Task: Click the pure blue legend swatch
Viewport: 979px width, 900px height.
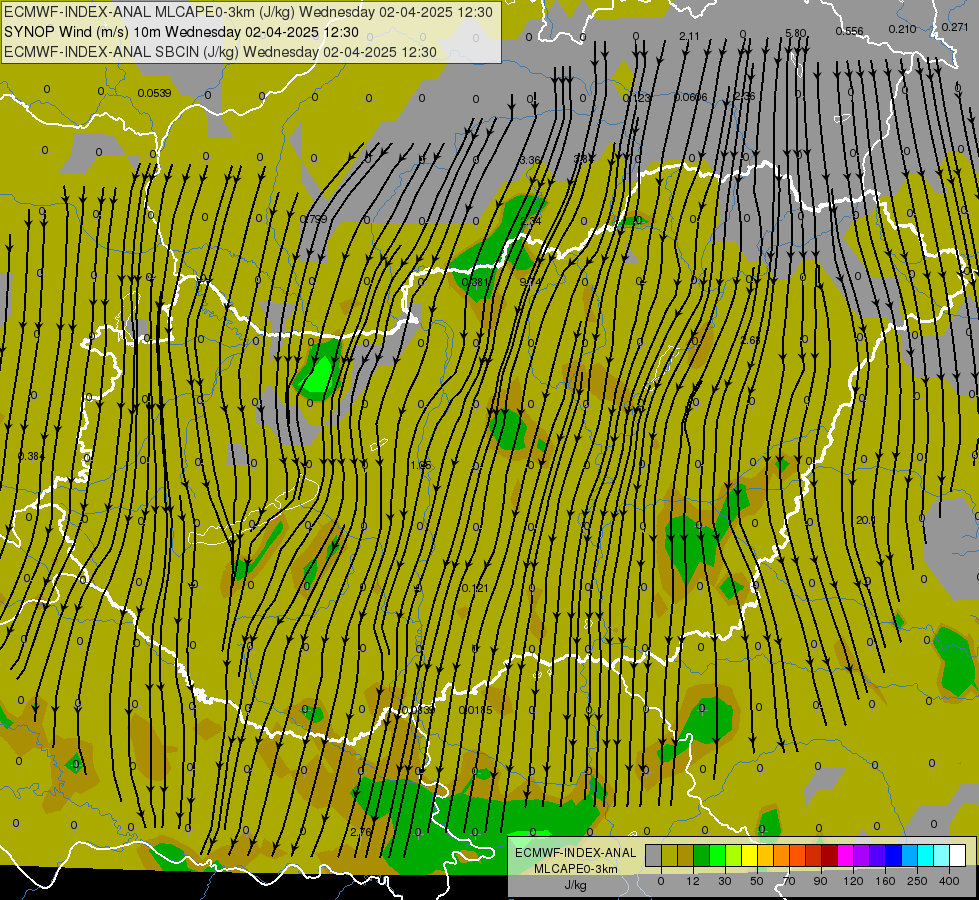Action: [894, 855]
